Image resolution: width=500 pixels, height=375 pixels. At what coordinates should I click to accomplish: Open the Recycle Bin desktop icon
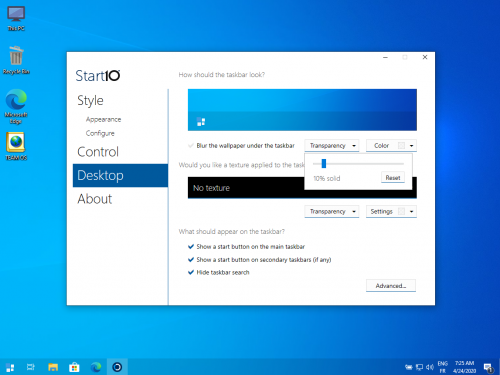(16, 60)
